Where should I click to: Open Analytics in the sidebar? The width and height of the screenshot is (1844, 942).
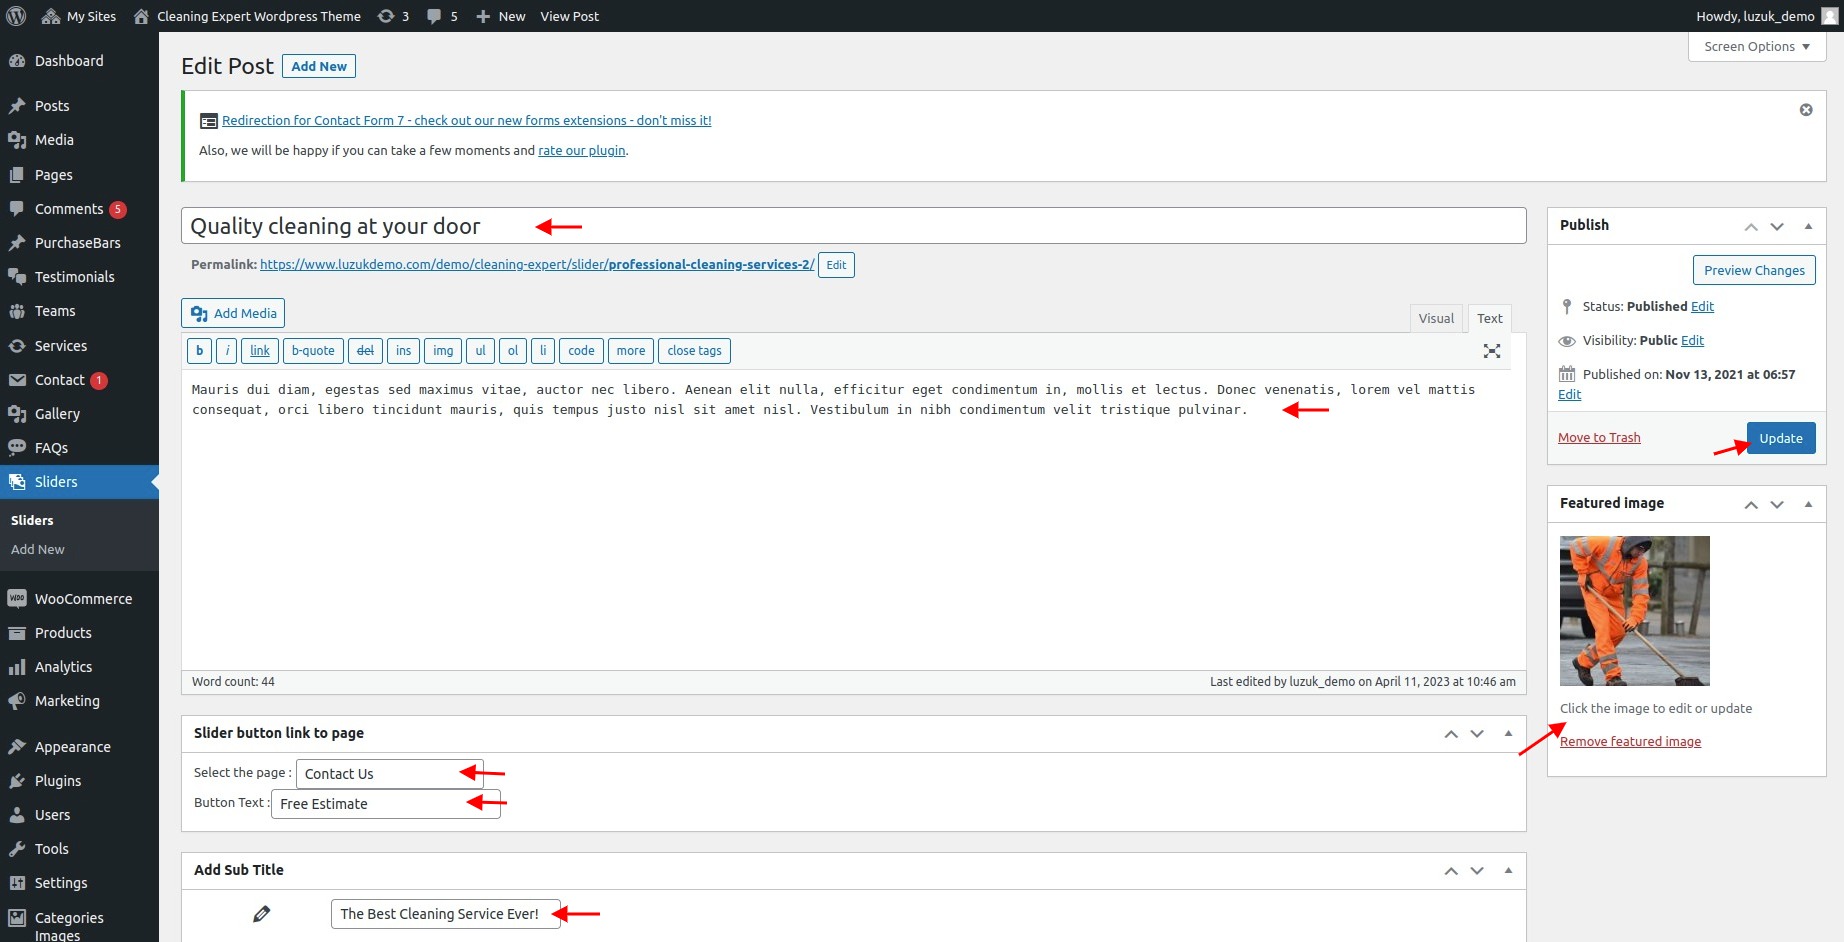pos(79,667)
